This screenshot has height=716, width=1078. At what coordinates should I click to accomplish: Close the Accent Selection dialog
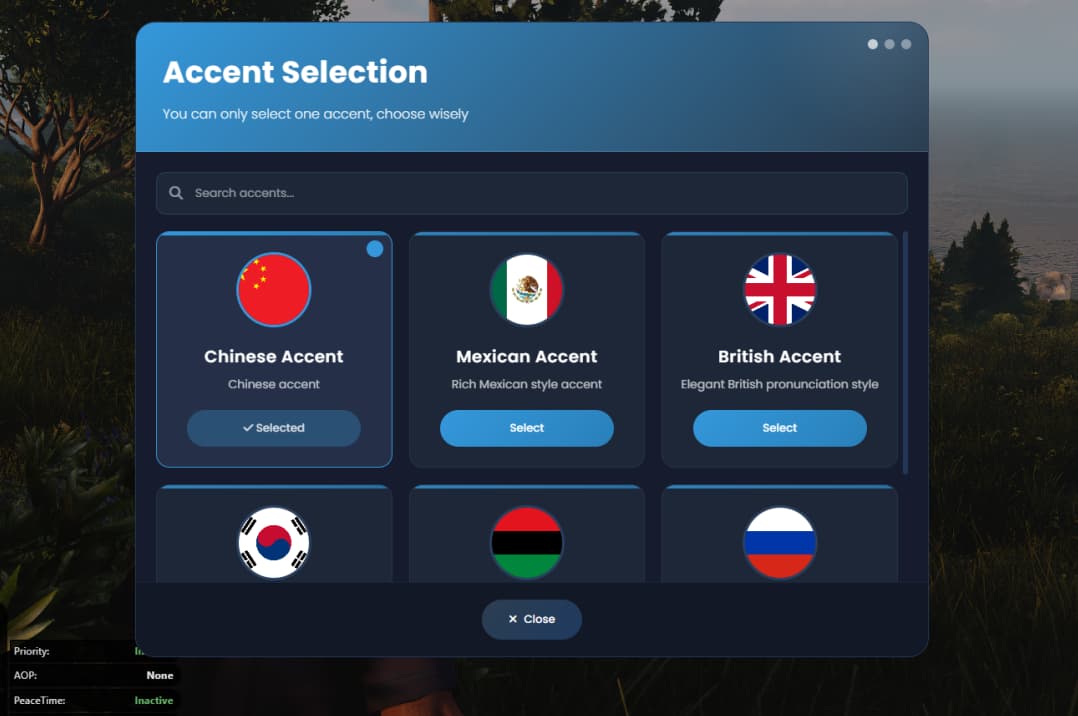pos(531,619)
